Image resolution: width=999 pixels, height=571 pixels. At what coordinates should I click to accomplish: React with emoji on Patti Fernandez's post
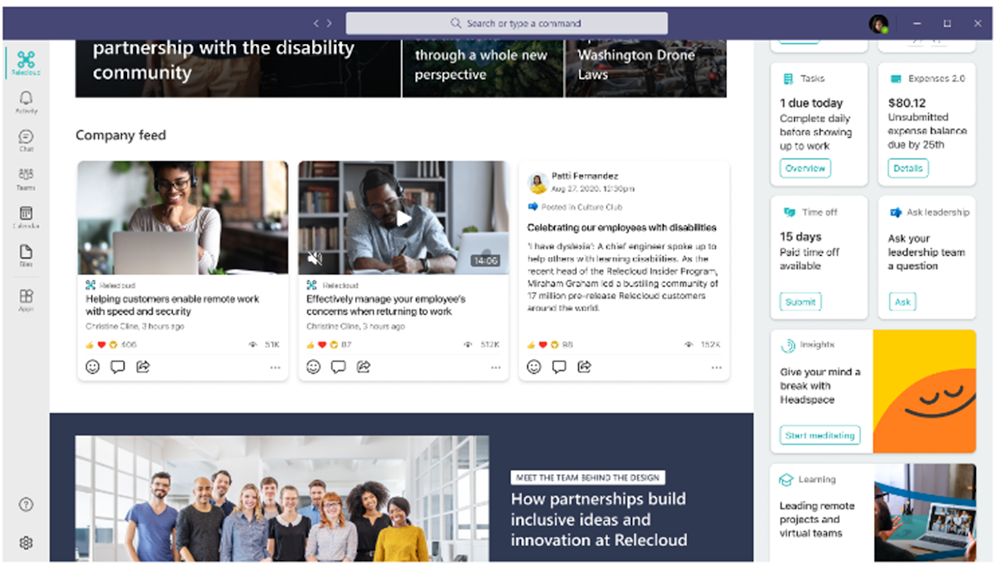[x=534, y=366]
